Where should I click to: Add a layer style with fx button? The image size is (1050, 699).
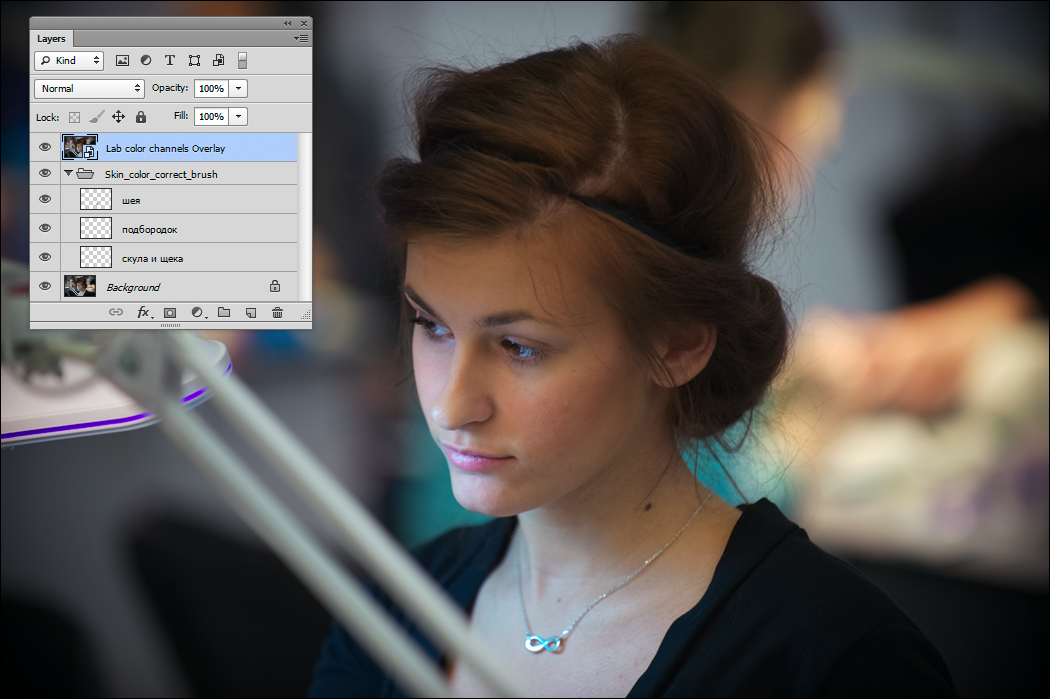144,312
